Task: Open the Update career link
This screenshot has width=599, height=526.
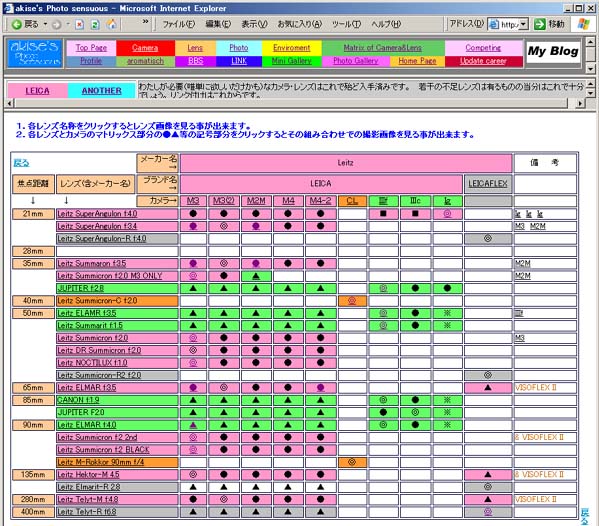Action: pos(483,61)
